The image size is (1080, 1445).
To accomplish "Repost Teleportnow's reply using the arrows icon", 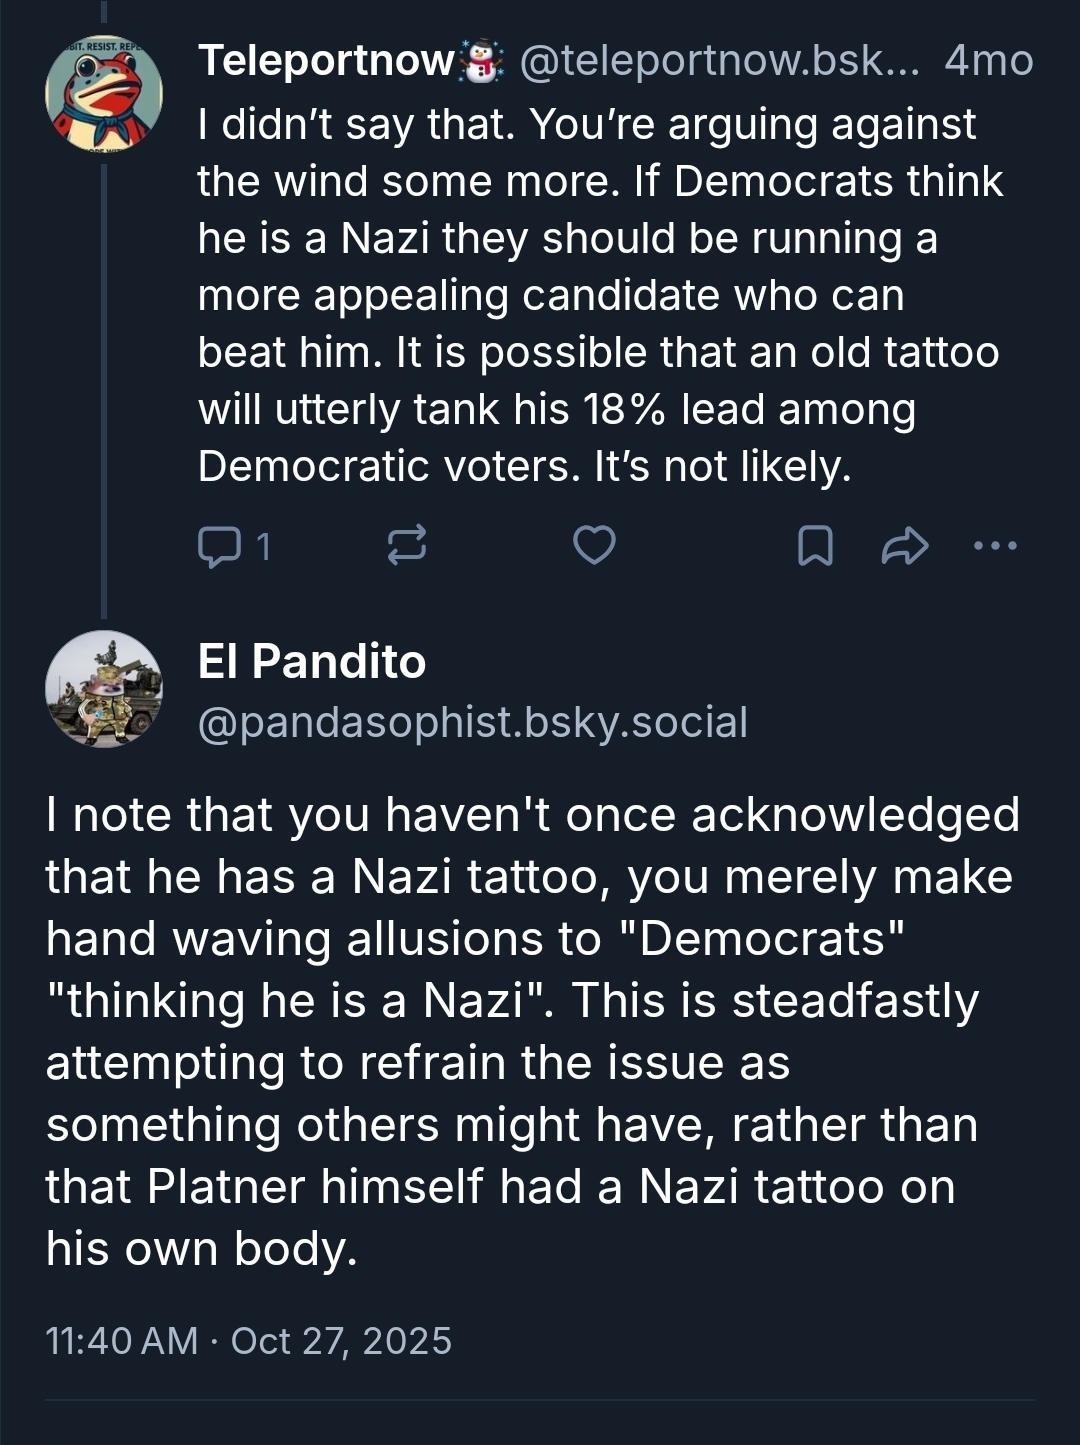I will click(x=407, y=546).
